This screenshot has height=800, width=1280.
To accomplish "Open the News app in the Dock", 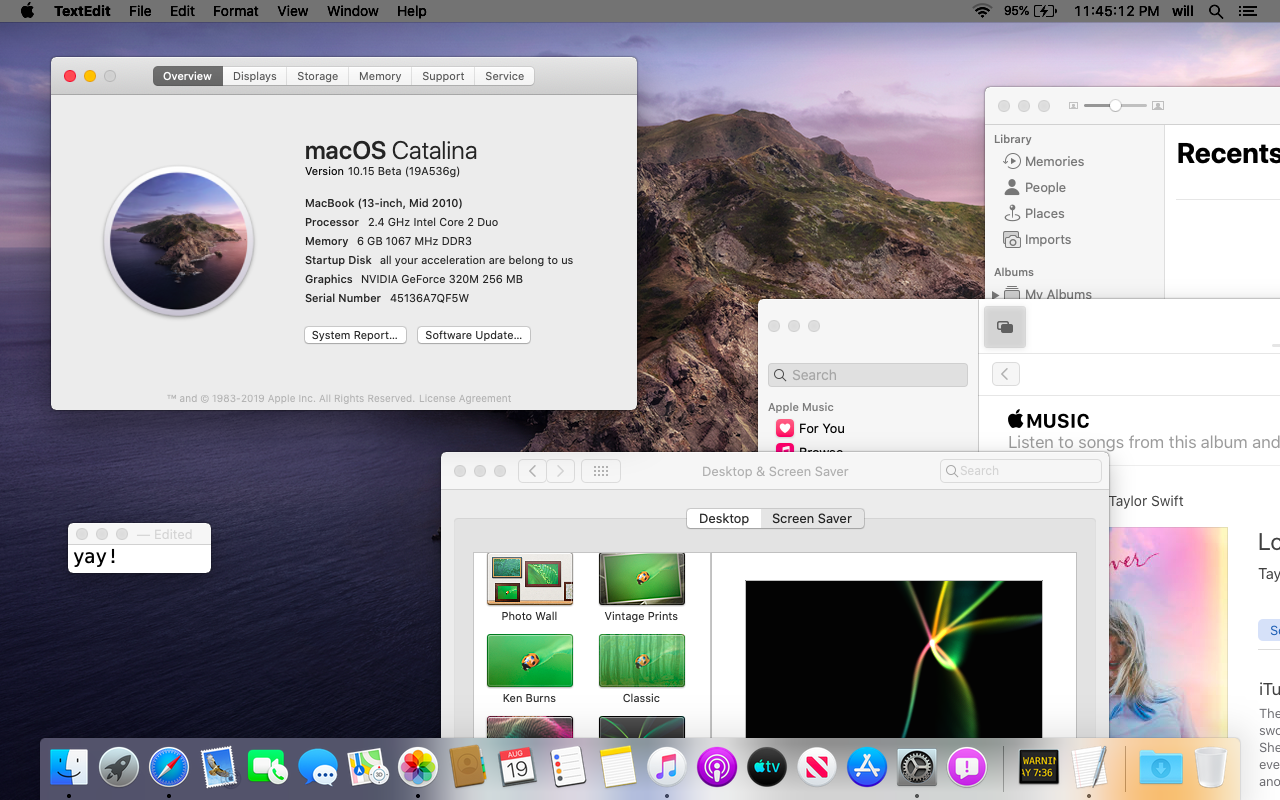I will click(817, 767).
